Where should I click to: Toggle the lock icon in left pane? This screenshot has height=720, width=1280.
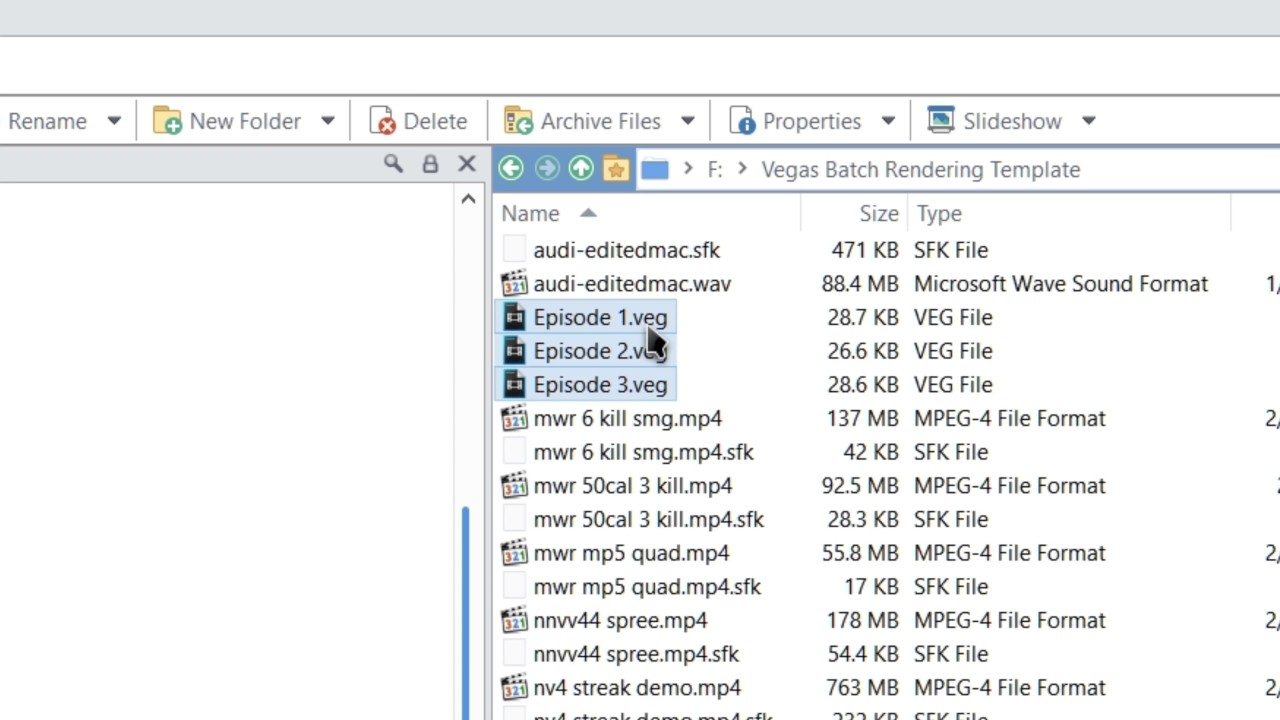point(430,165)
